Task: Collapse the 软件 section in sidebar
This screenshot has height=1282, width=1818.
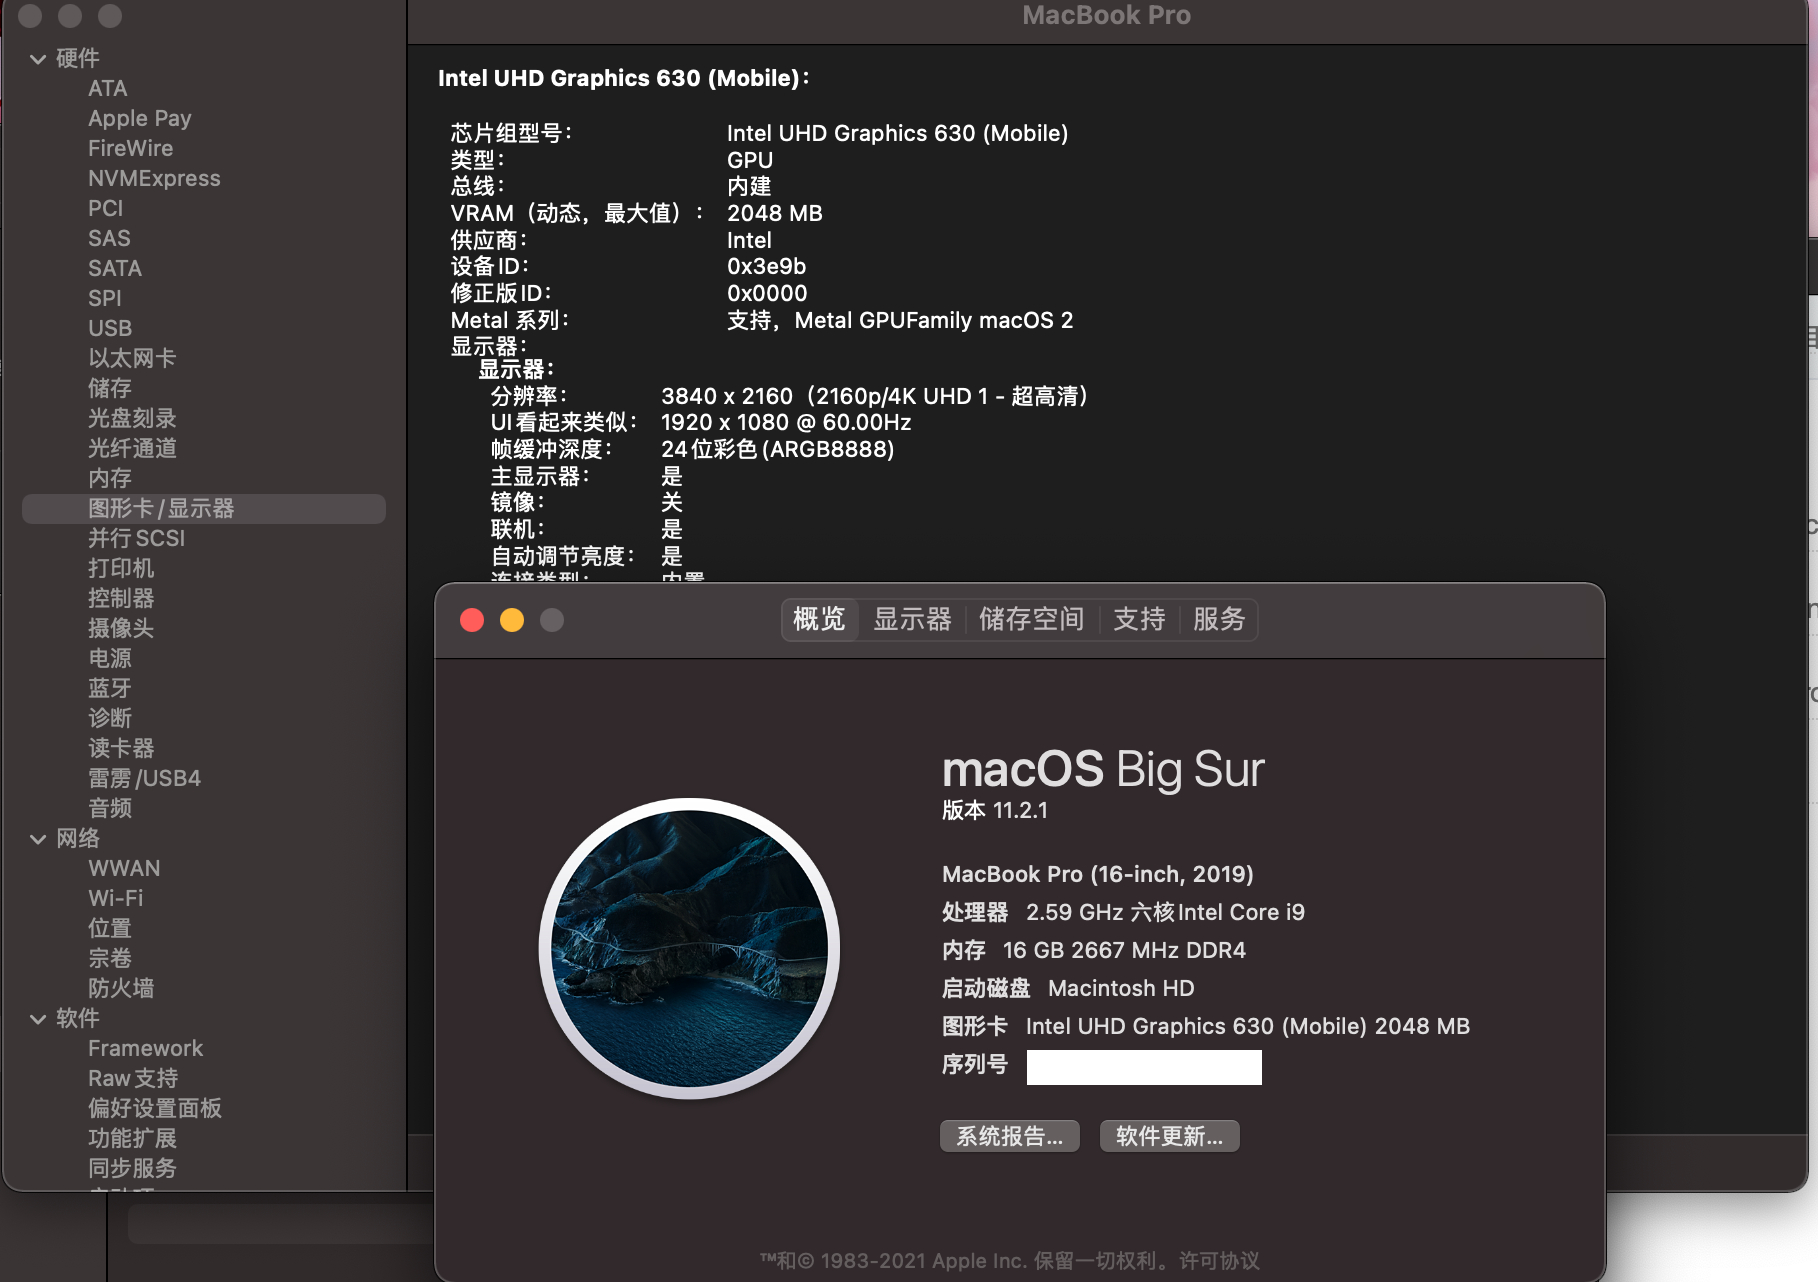Action: [38, 1019]
